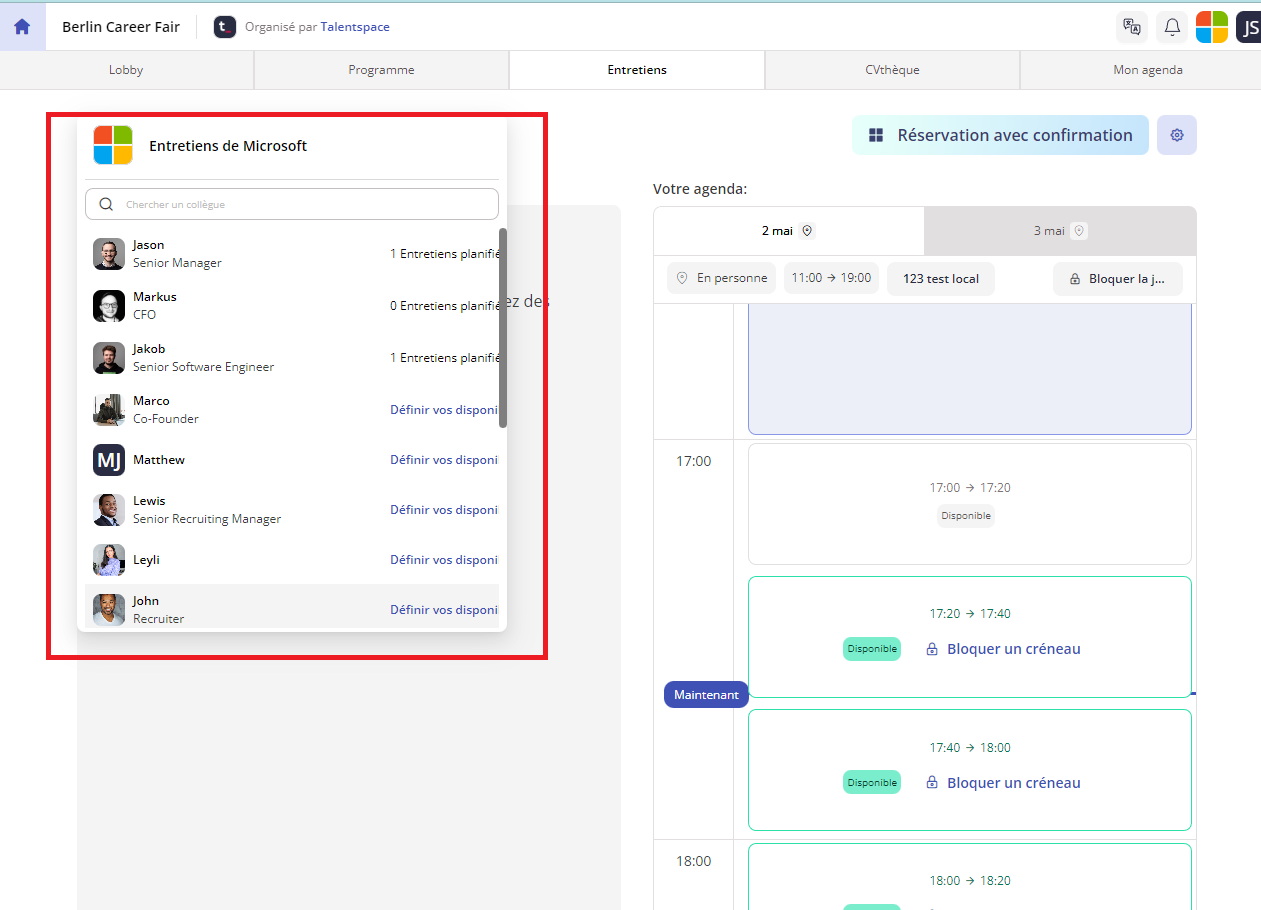Click Définir vos disponibilités for Marco
The width and height of the screenshot is (1261, 910).
(x=444, y=409)
